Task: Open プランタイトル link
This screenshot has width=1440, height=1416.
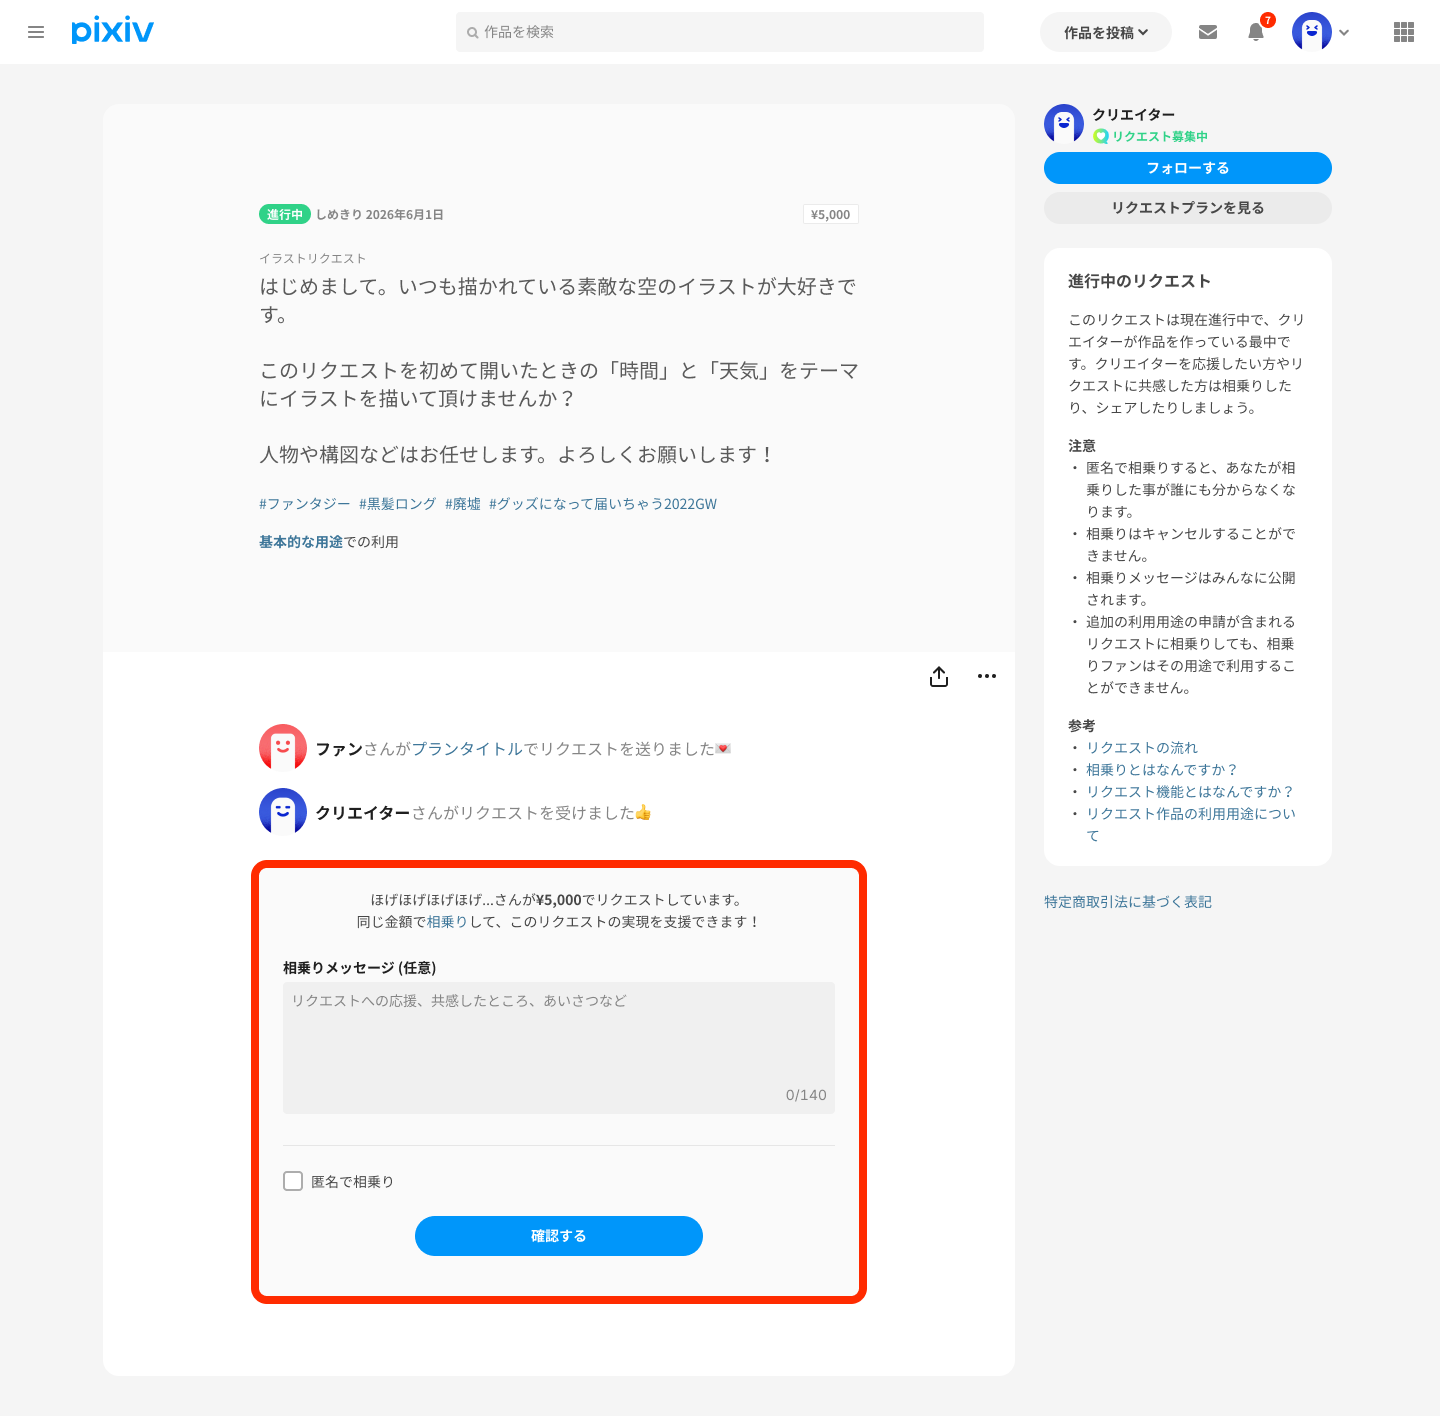Action: coord(468,749)
